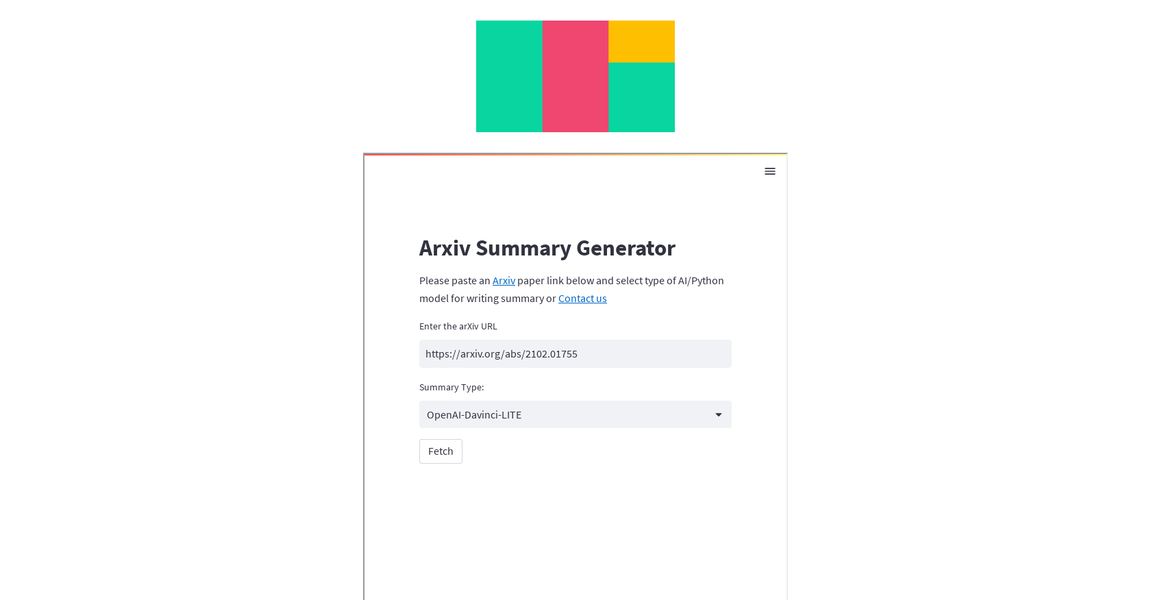Screen dimensions: 1151x600
Task: Open the Summary Type dropdown
Action: coord(575,414)
